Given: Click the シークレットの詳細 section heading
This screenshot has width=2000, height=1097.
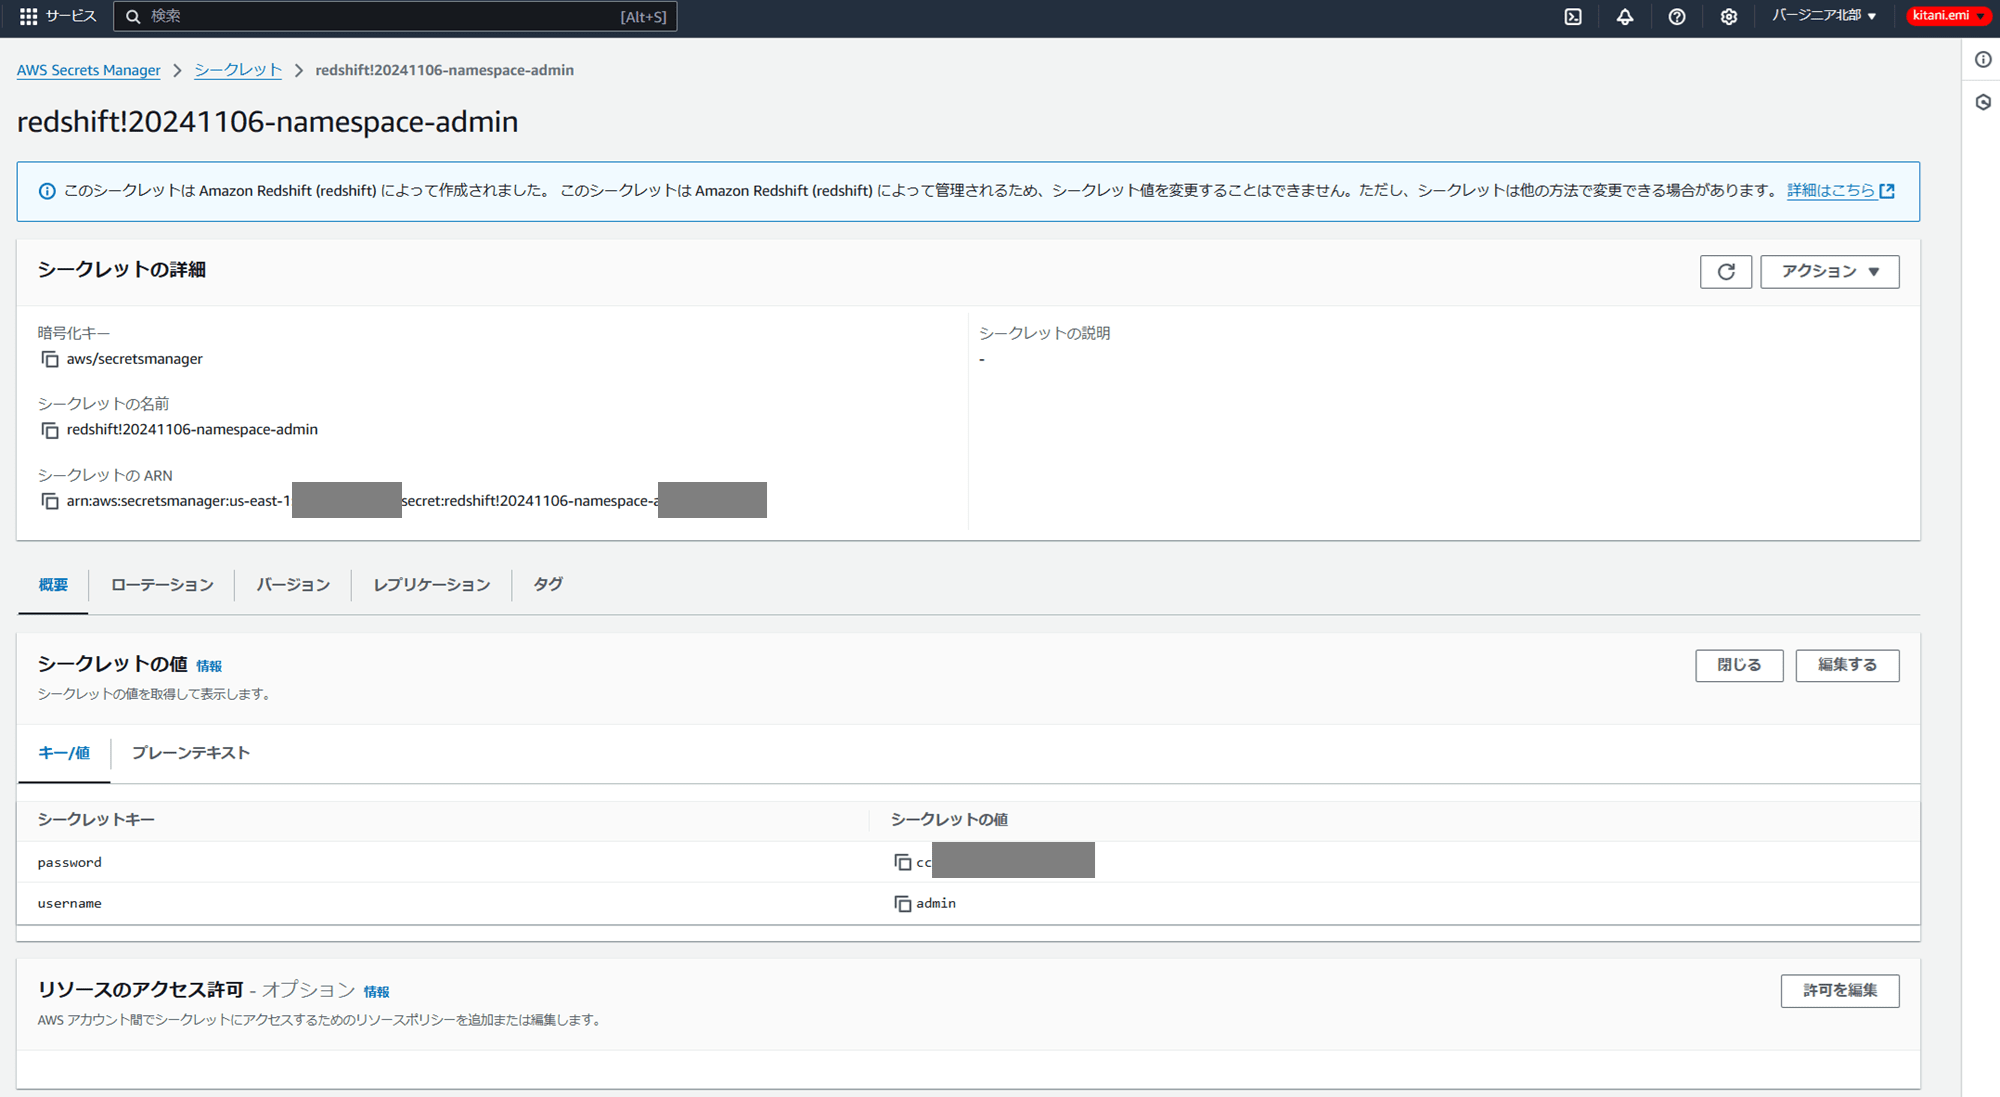Looking at the screenshot, I should click(122, 270).
